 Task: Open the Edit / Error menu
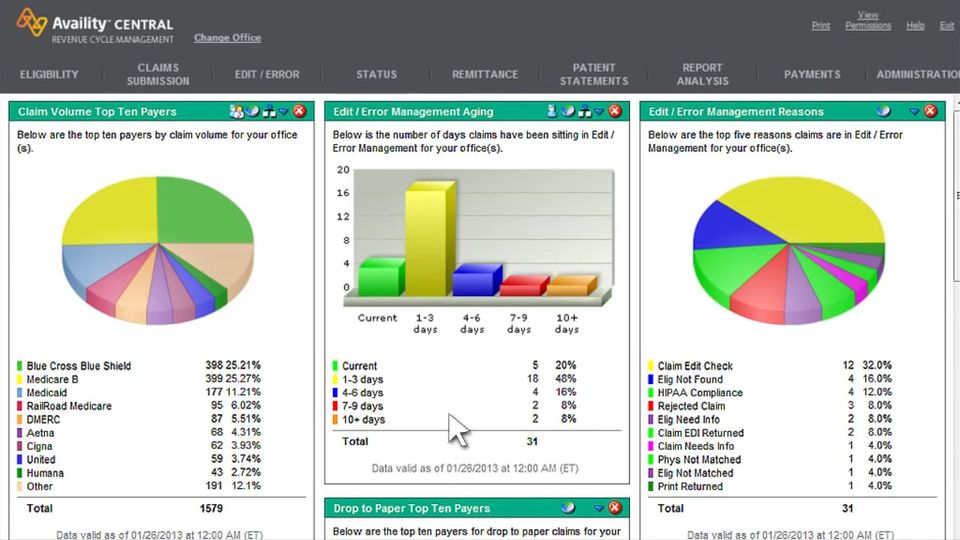click(267, 75)
